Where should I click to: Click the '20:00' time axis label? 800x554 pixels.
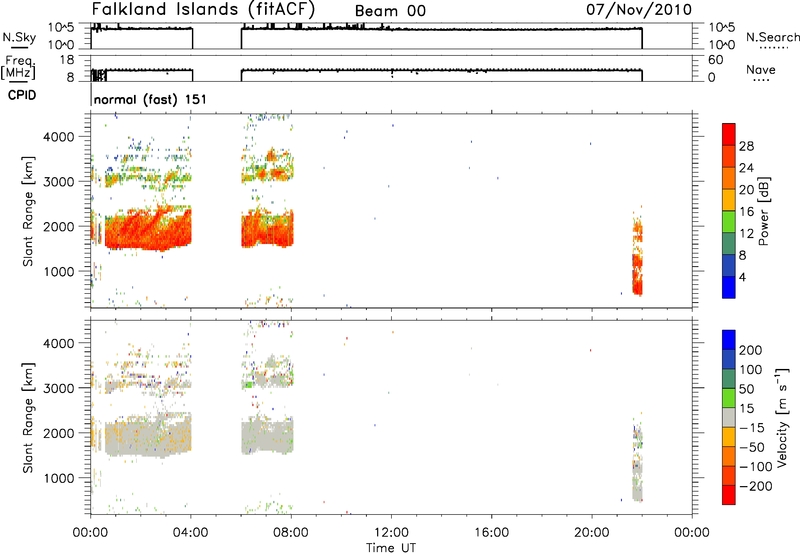[592, 533]
